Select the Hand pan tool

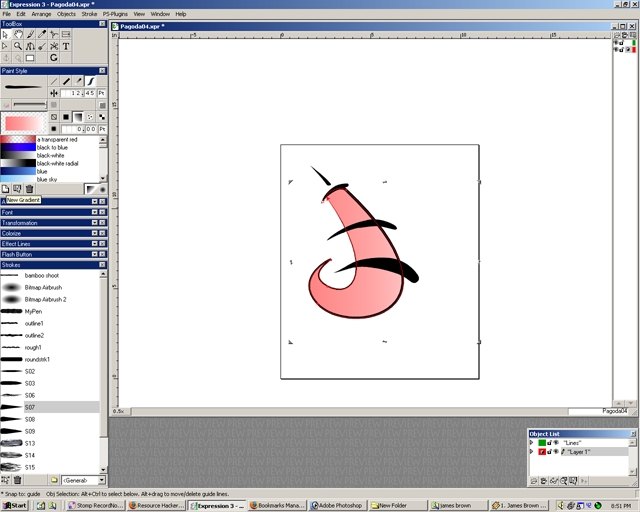coord(18,35)
